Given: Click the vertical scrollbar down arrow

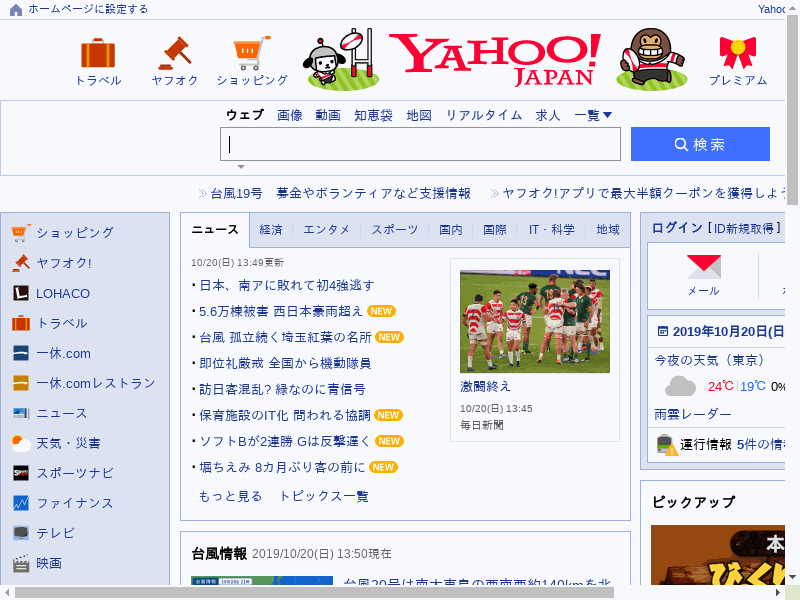Looking at the screenshot, I should (792, 577).
